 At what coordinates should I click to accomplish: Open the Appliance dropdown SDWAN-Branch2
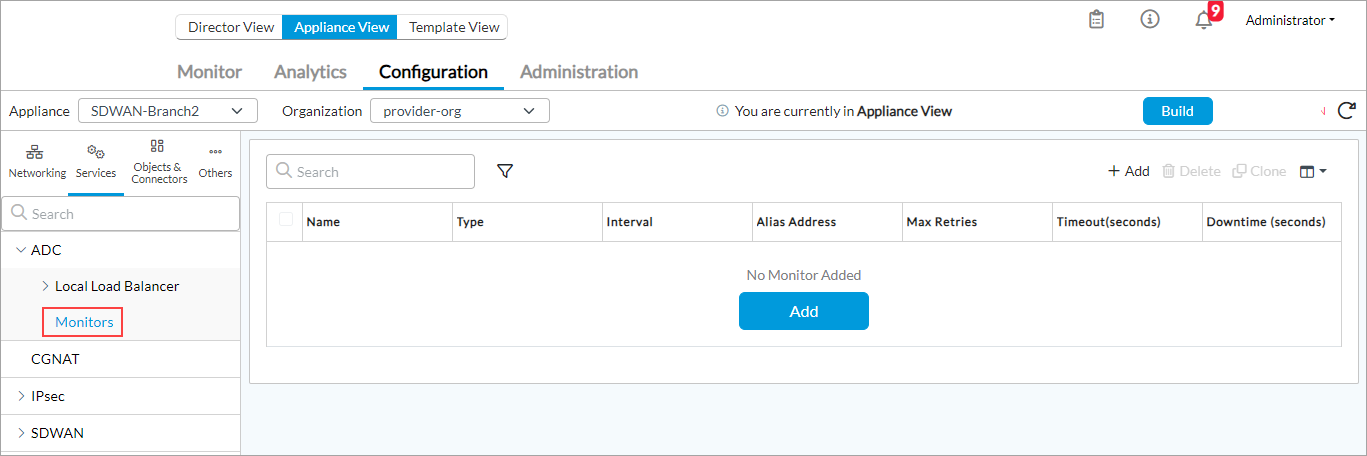click(167, 111)
